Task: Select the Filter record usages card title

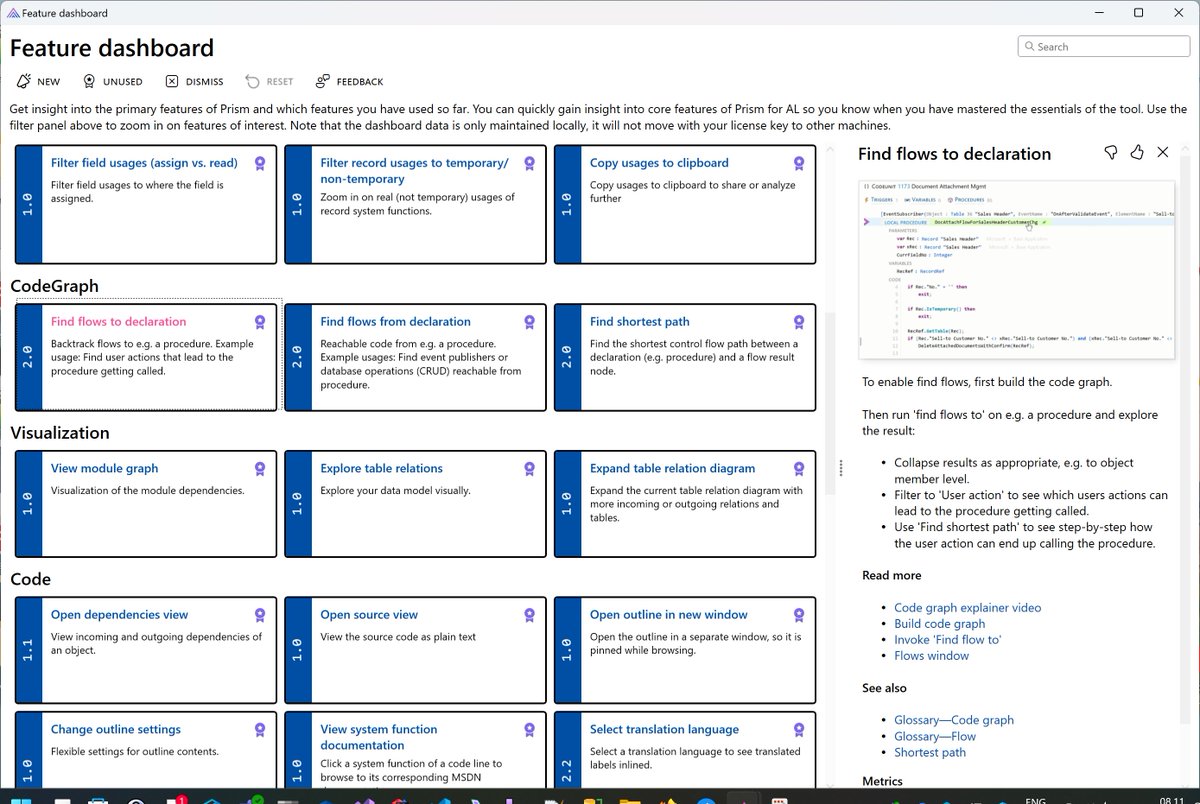Action: (415, 171)
